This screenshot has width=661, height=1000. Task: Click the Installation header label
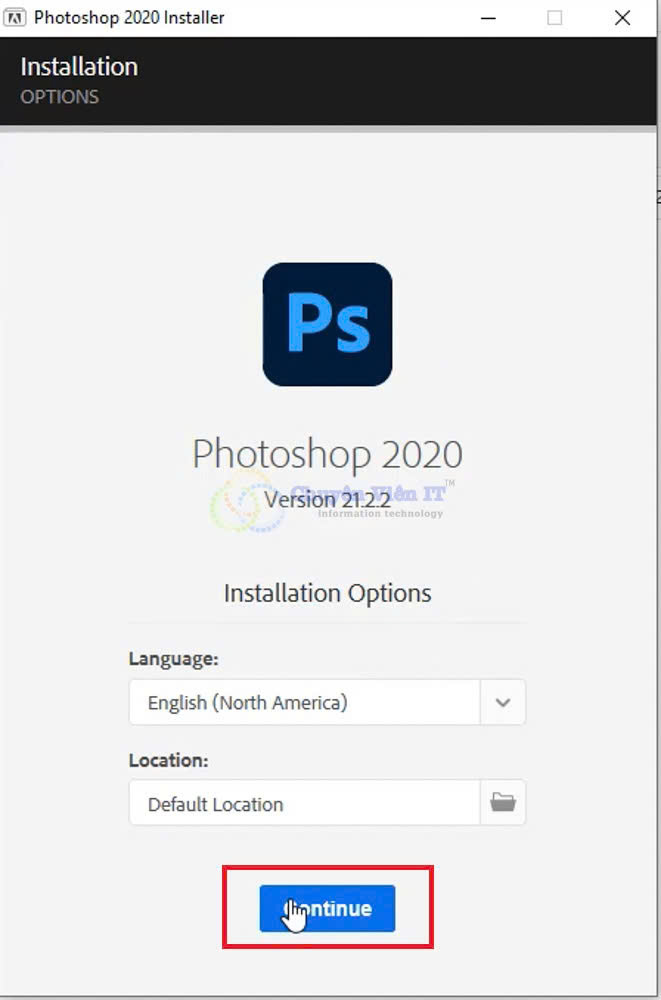point(79,66)
